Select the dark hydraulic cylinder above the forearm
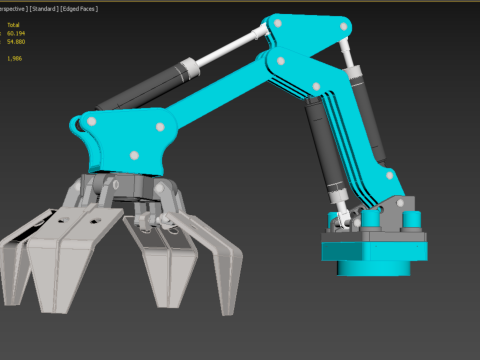The width and height of the screenshot is (480, 360). point(147,85)
